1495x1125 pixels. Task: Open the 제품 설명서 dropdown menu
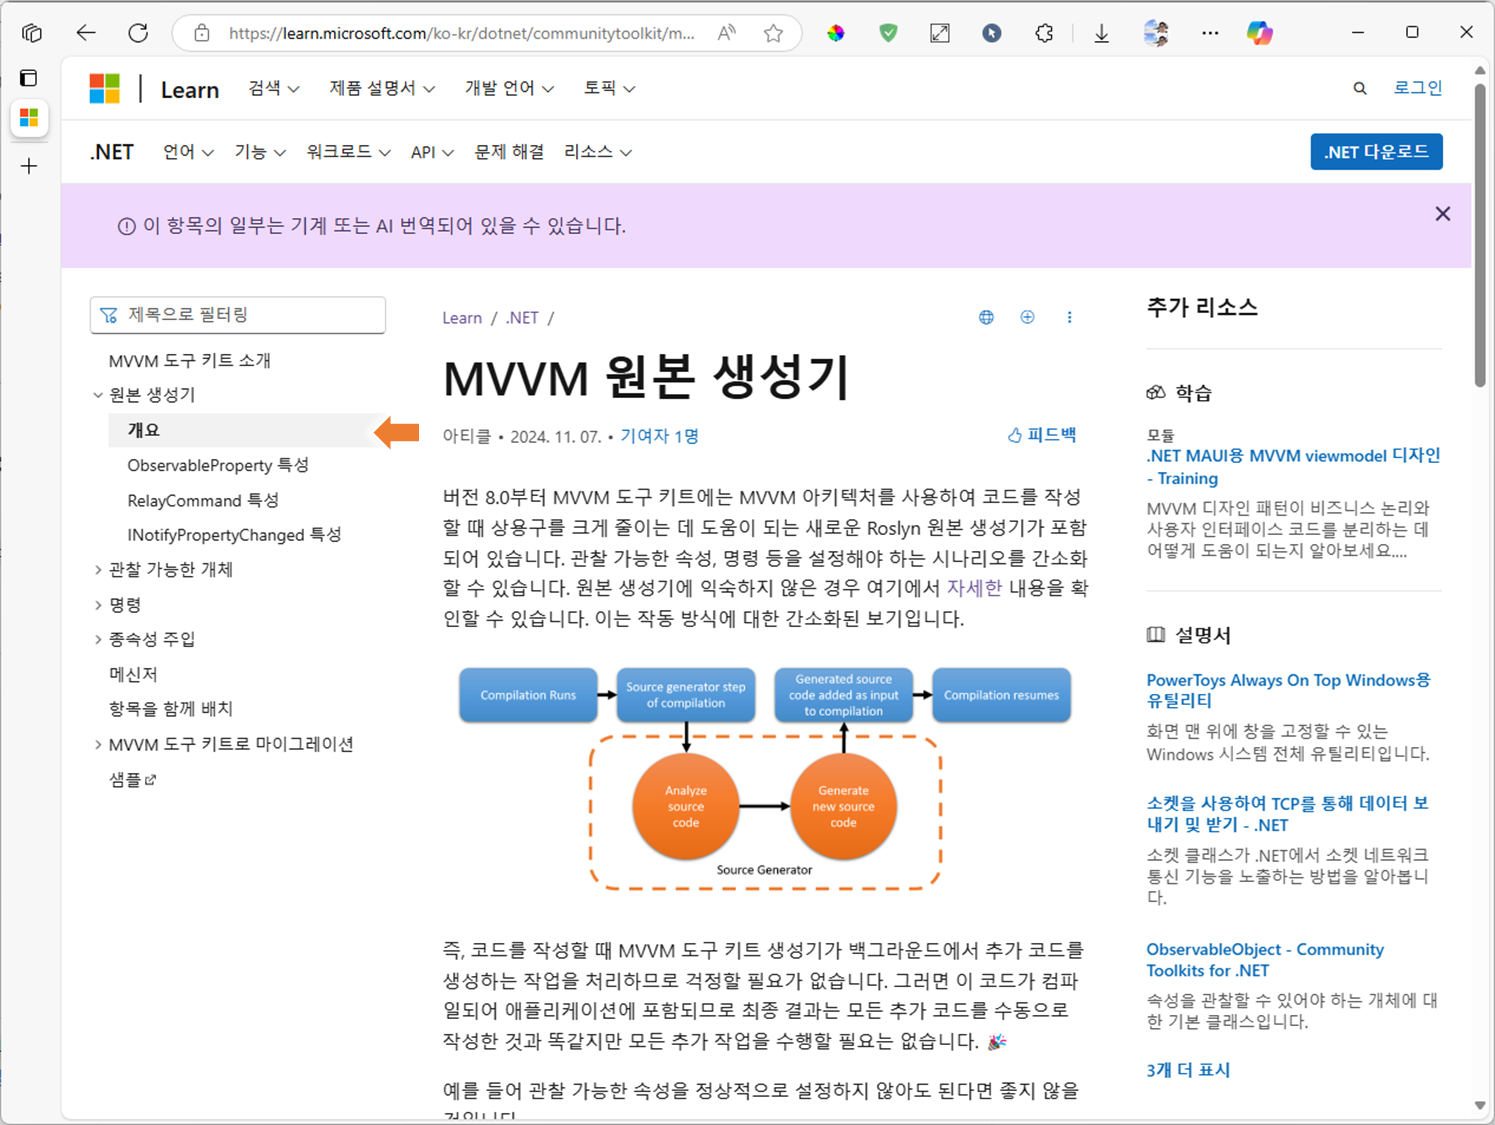click(382, 88)
